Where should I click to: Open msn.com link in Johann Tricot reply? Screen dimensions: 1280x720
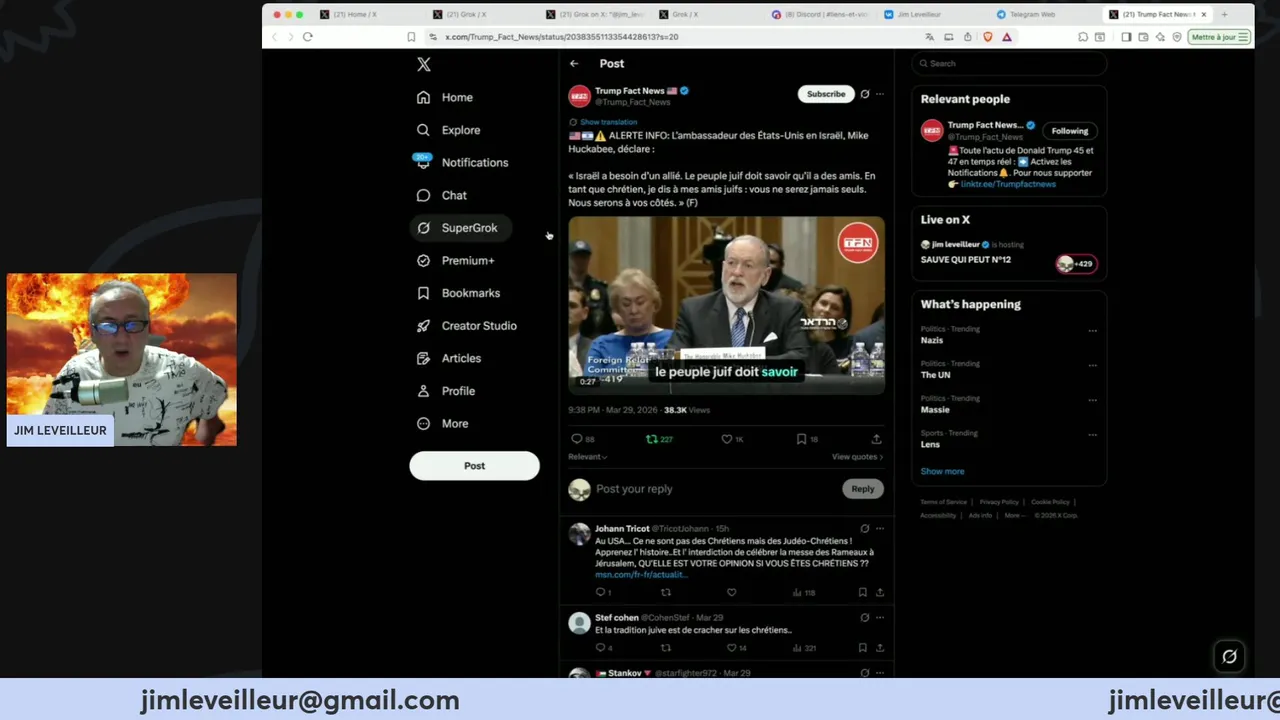pos(641,575)
